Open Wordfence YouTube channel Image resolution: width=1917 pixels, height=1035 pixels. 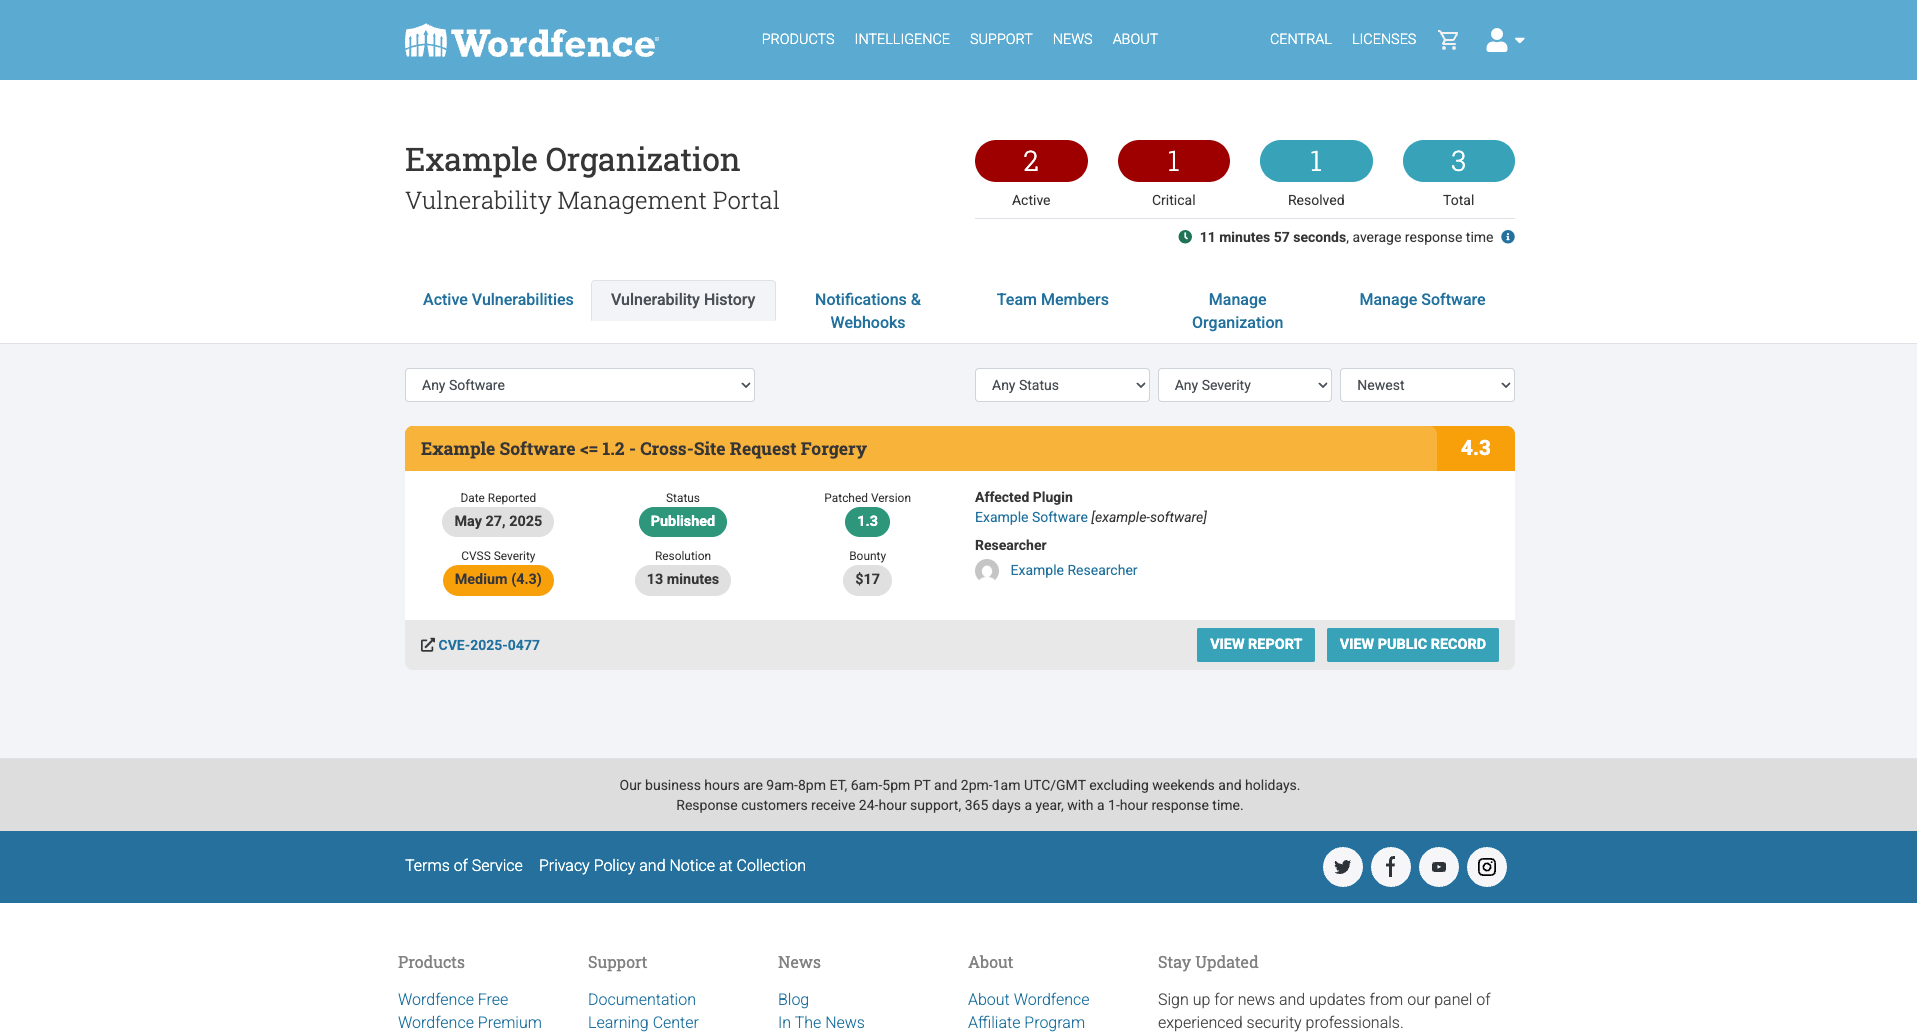[x=1438, y=867]
